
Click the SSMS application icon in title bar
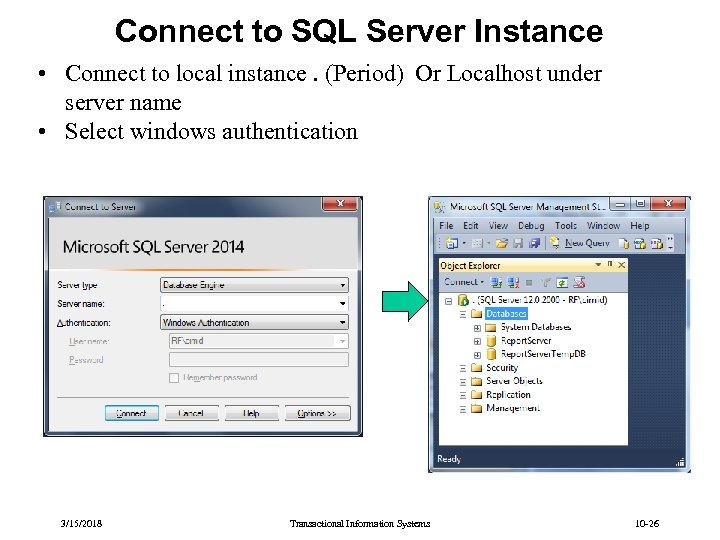point(439,207)
